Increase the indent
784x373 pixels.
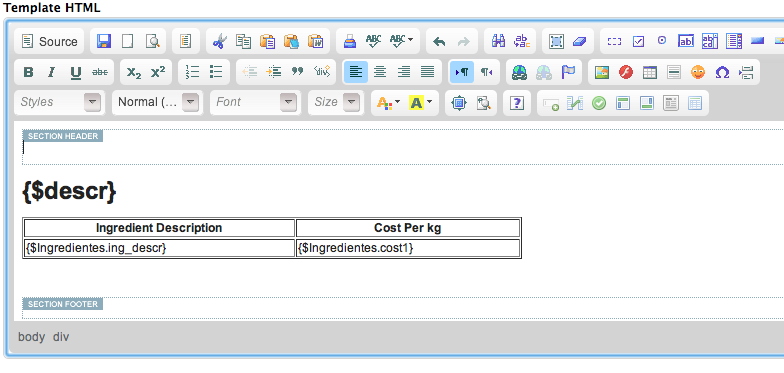point(274,72)
